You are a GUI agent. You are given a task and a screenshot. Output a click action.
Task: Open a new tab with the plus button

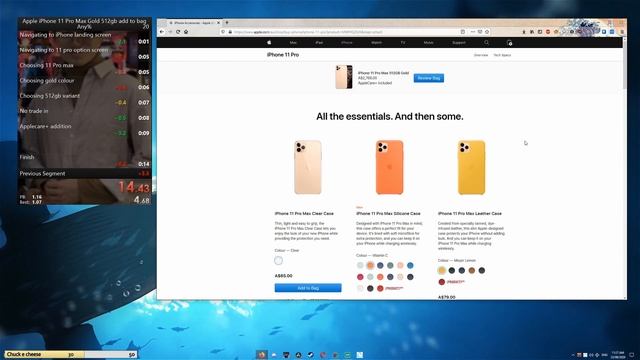coord(227,23)
